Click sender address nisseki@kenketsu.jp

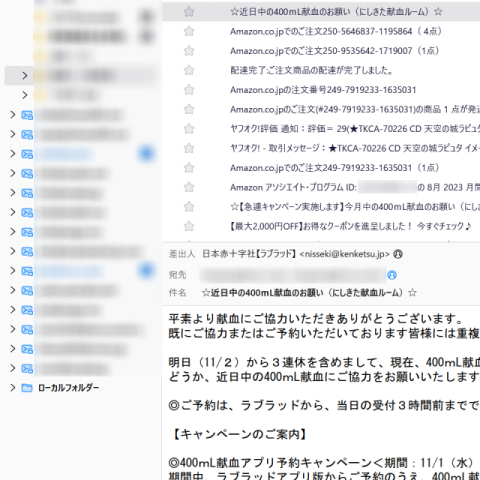click(x=344, y=254)
